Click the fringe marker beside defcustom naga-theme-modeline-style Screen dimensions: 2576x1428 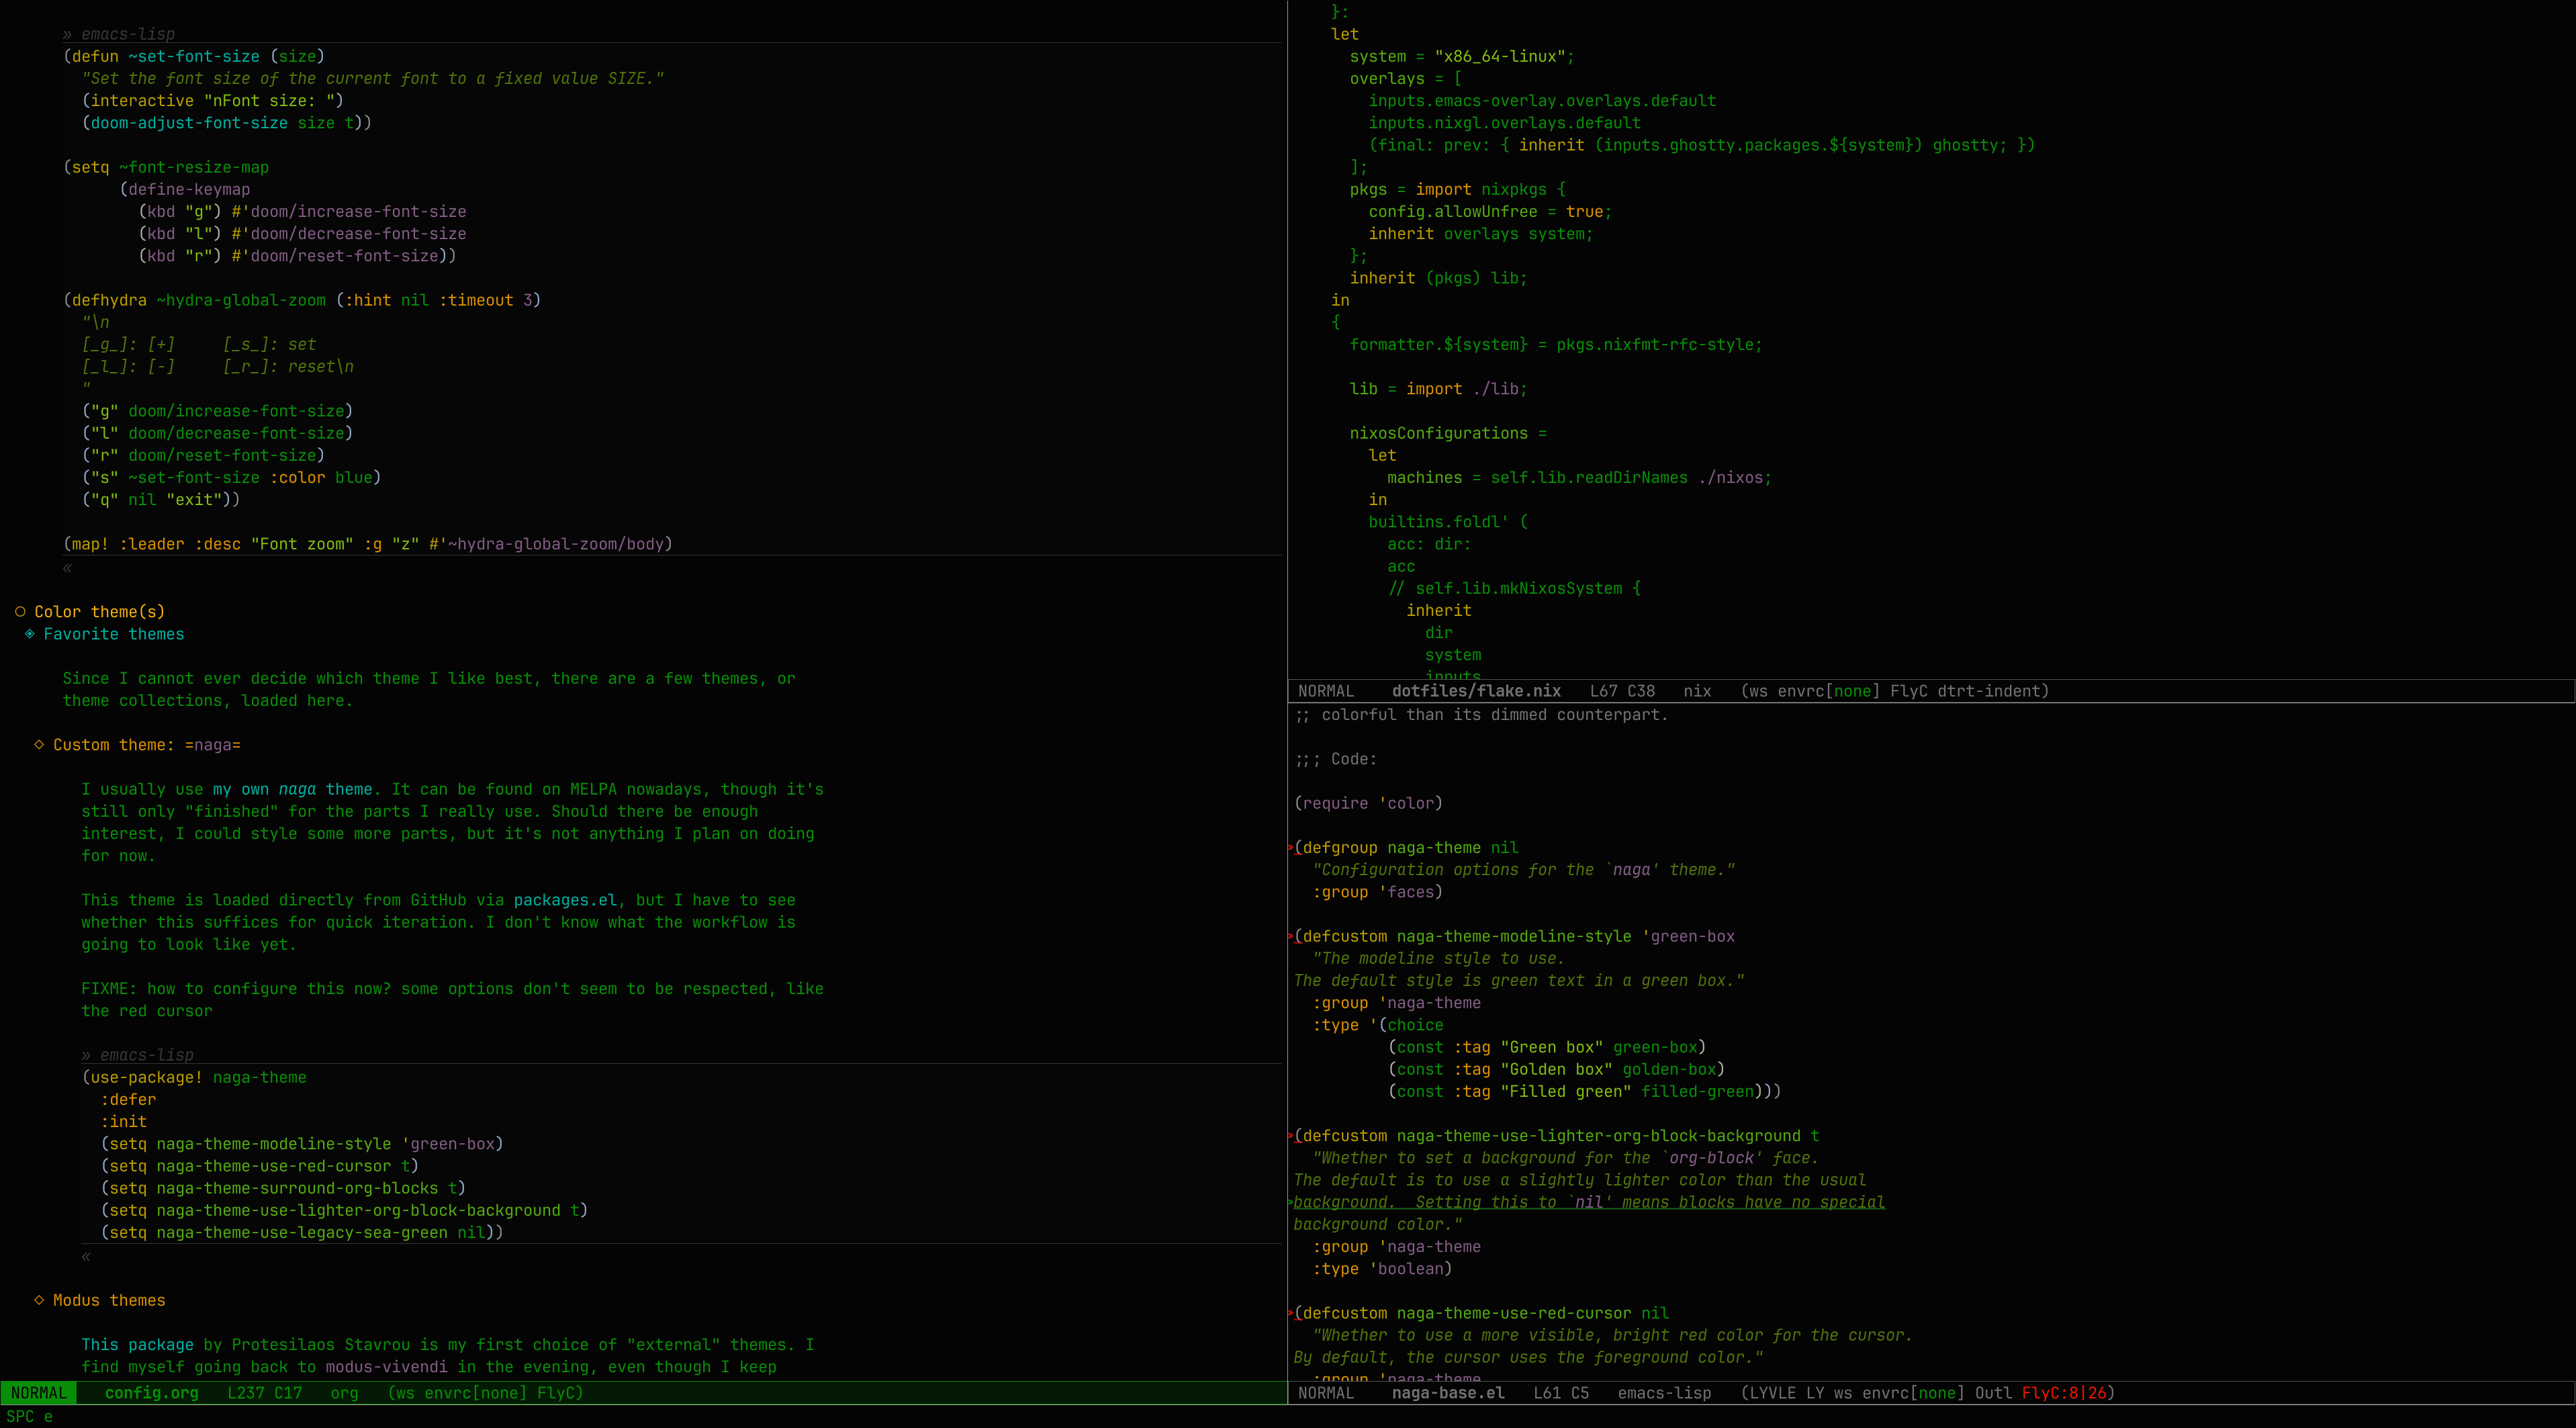1291,937
